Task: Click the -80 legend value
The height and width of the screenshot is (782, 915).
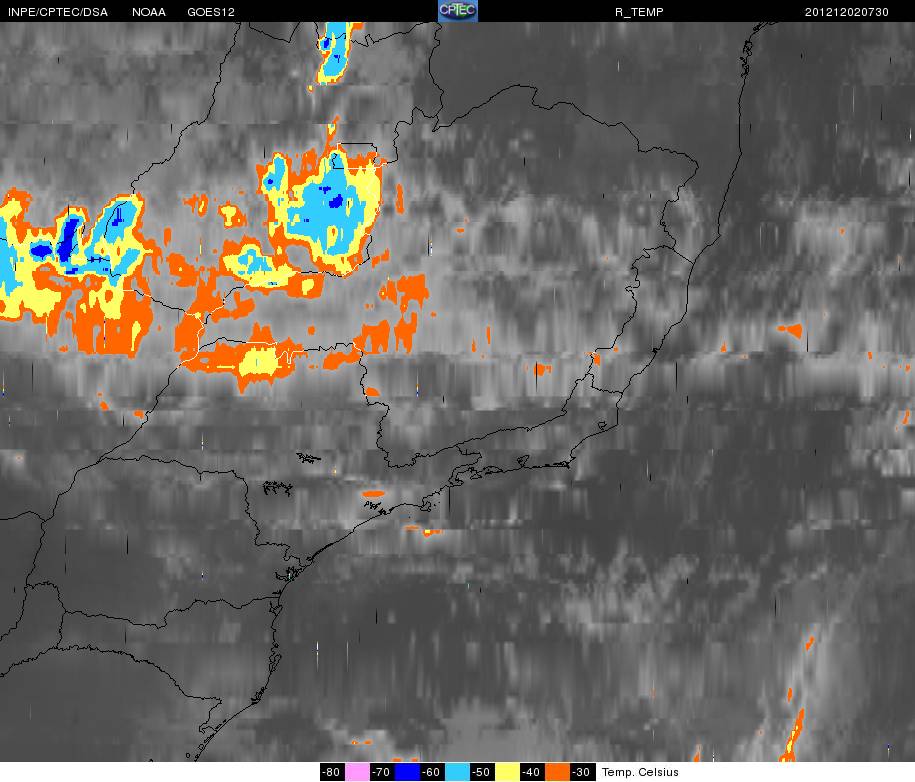Action: tap(331, 772)
